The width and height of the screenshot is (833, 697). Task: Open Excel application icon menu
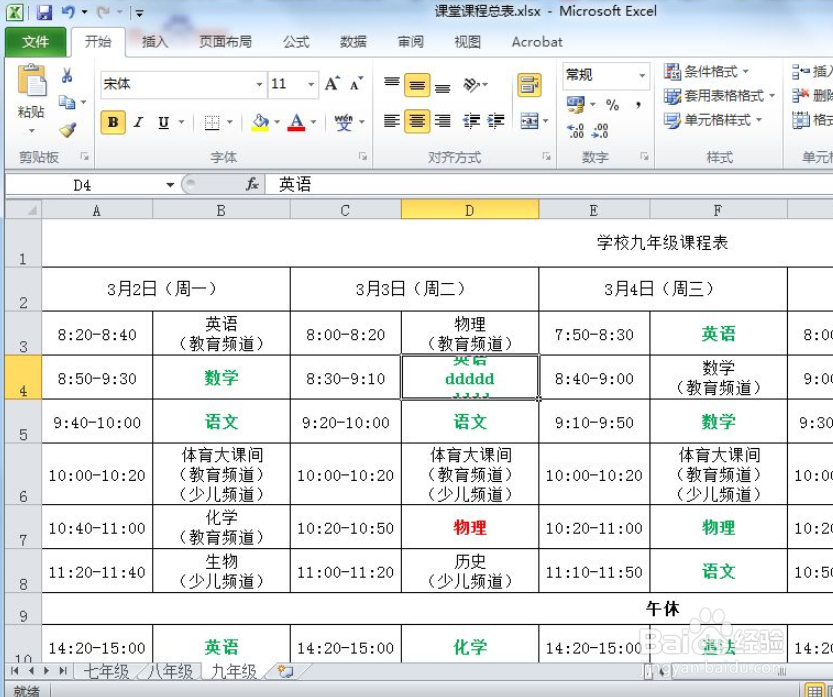pyautogui.click(x=14, y=12)
